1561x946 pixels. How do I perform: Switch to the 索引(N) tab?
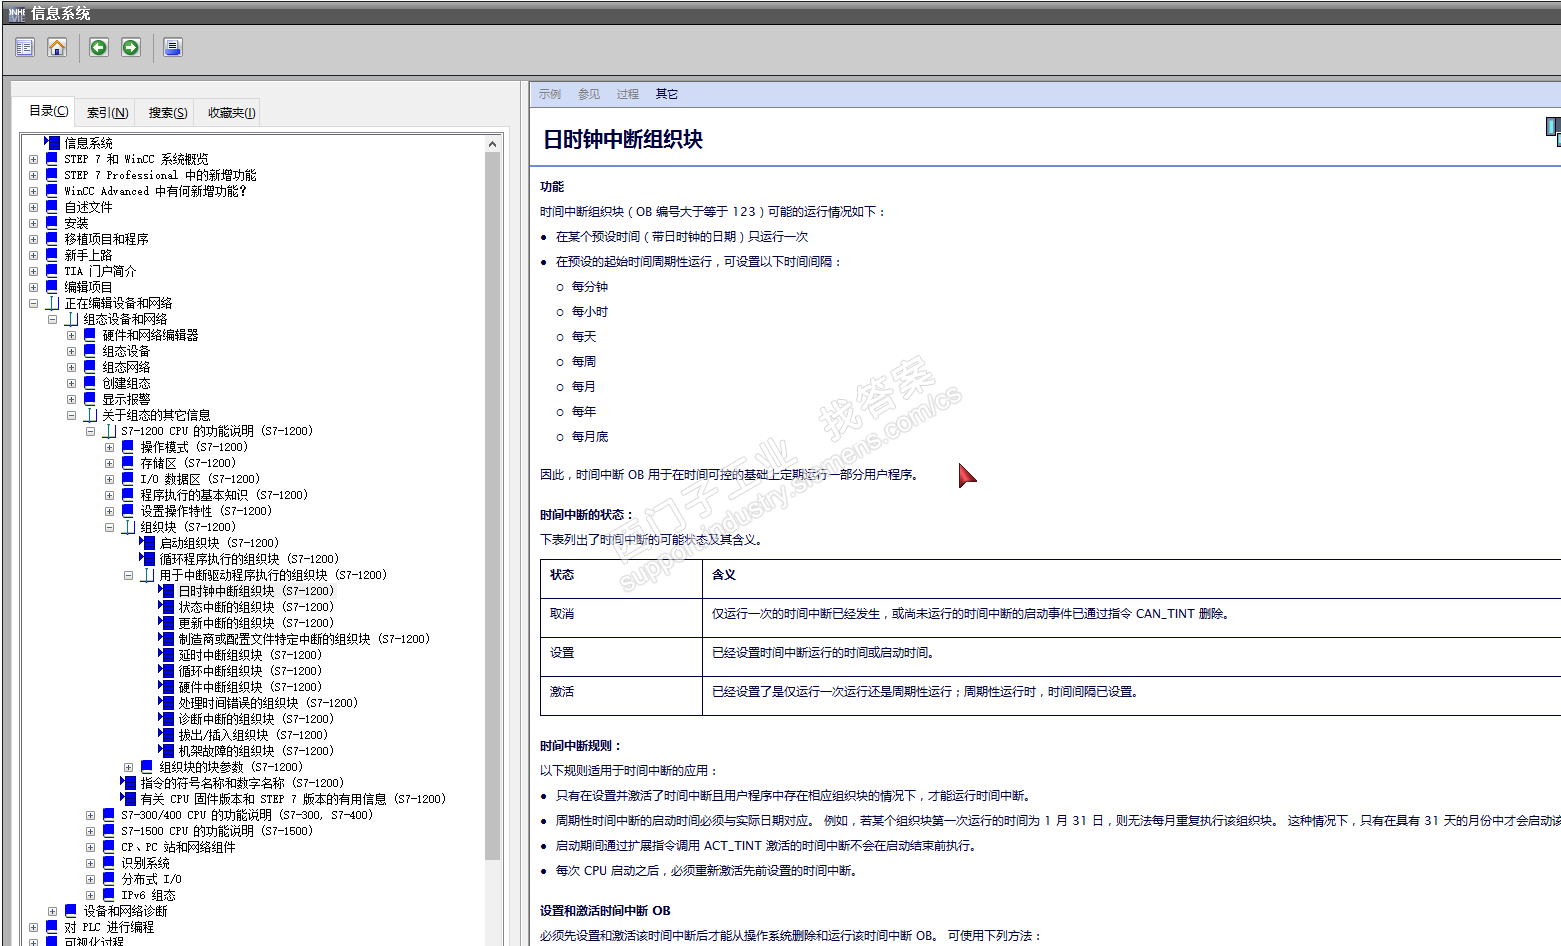tap(107, 113)
